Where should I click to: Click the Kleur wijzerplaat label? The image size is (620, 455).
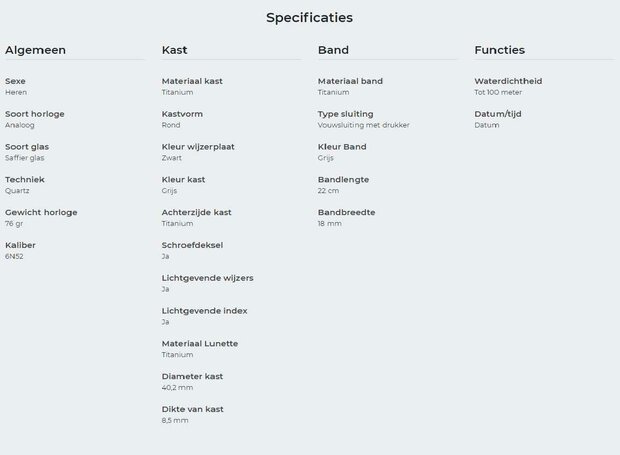(x=198, y=147)
